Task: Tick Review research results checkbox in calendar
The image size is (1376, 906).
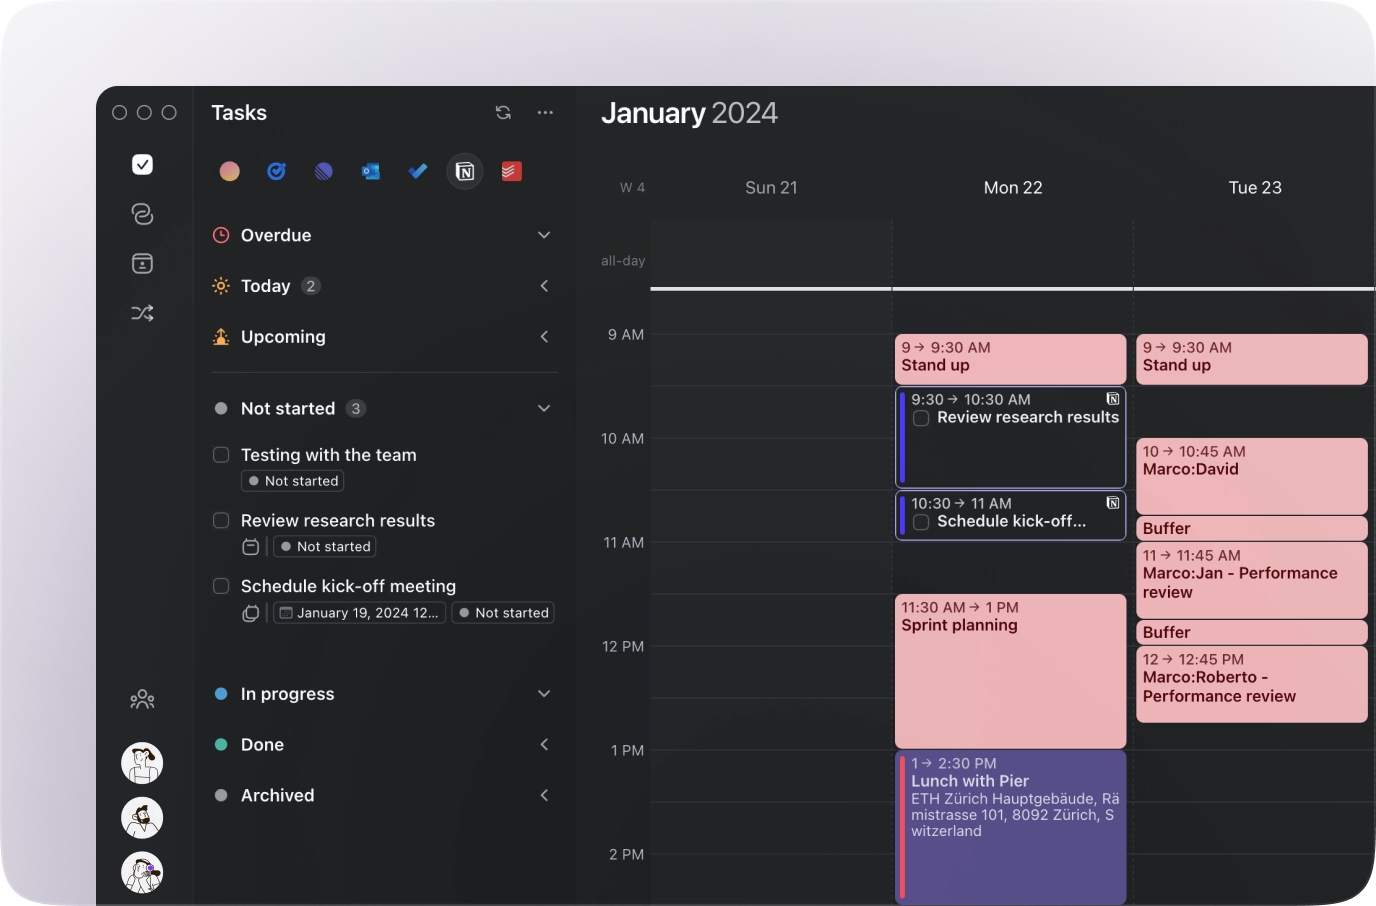Action: (x=921, y=419)
